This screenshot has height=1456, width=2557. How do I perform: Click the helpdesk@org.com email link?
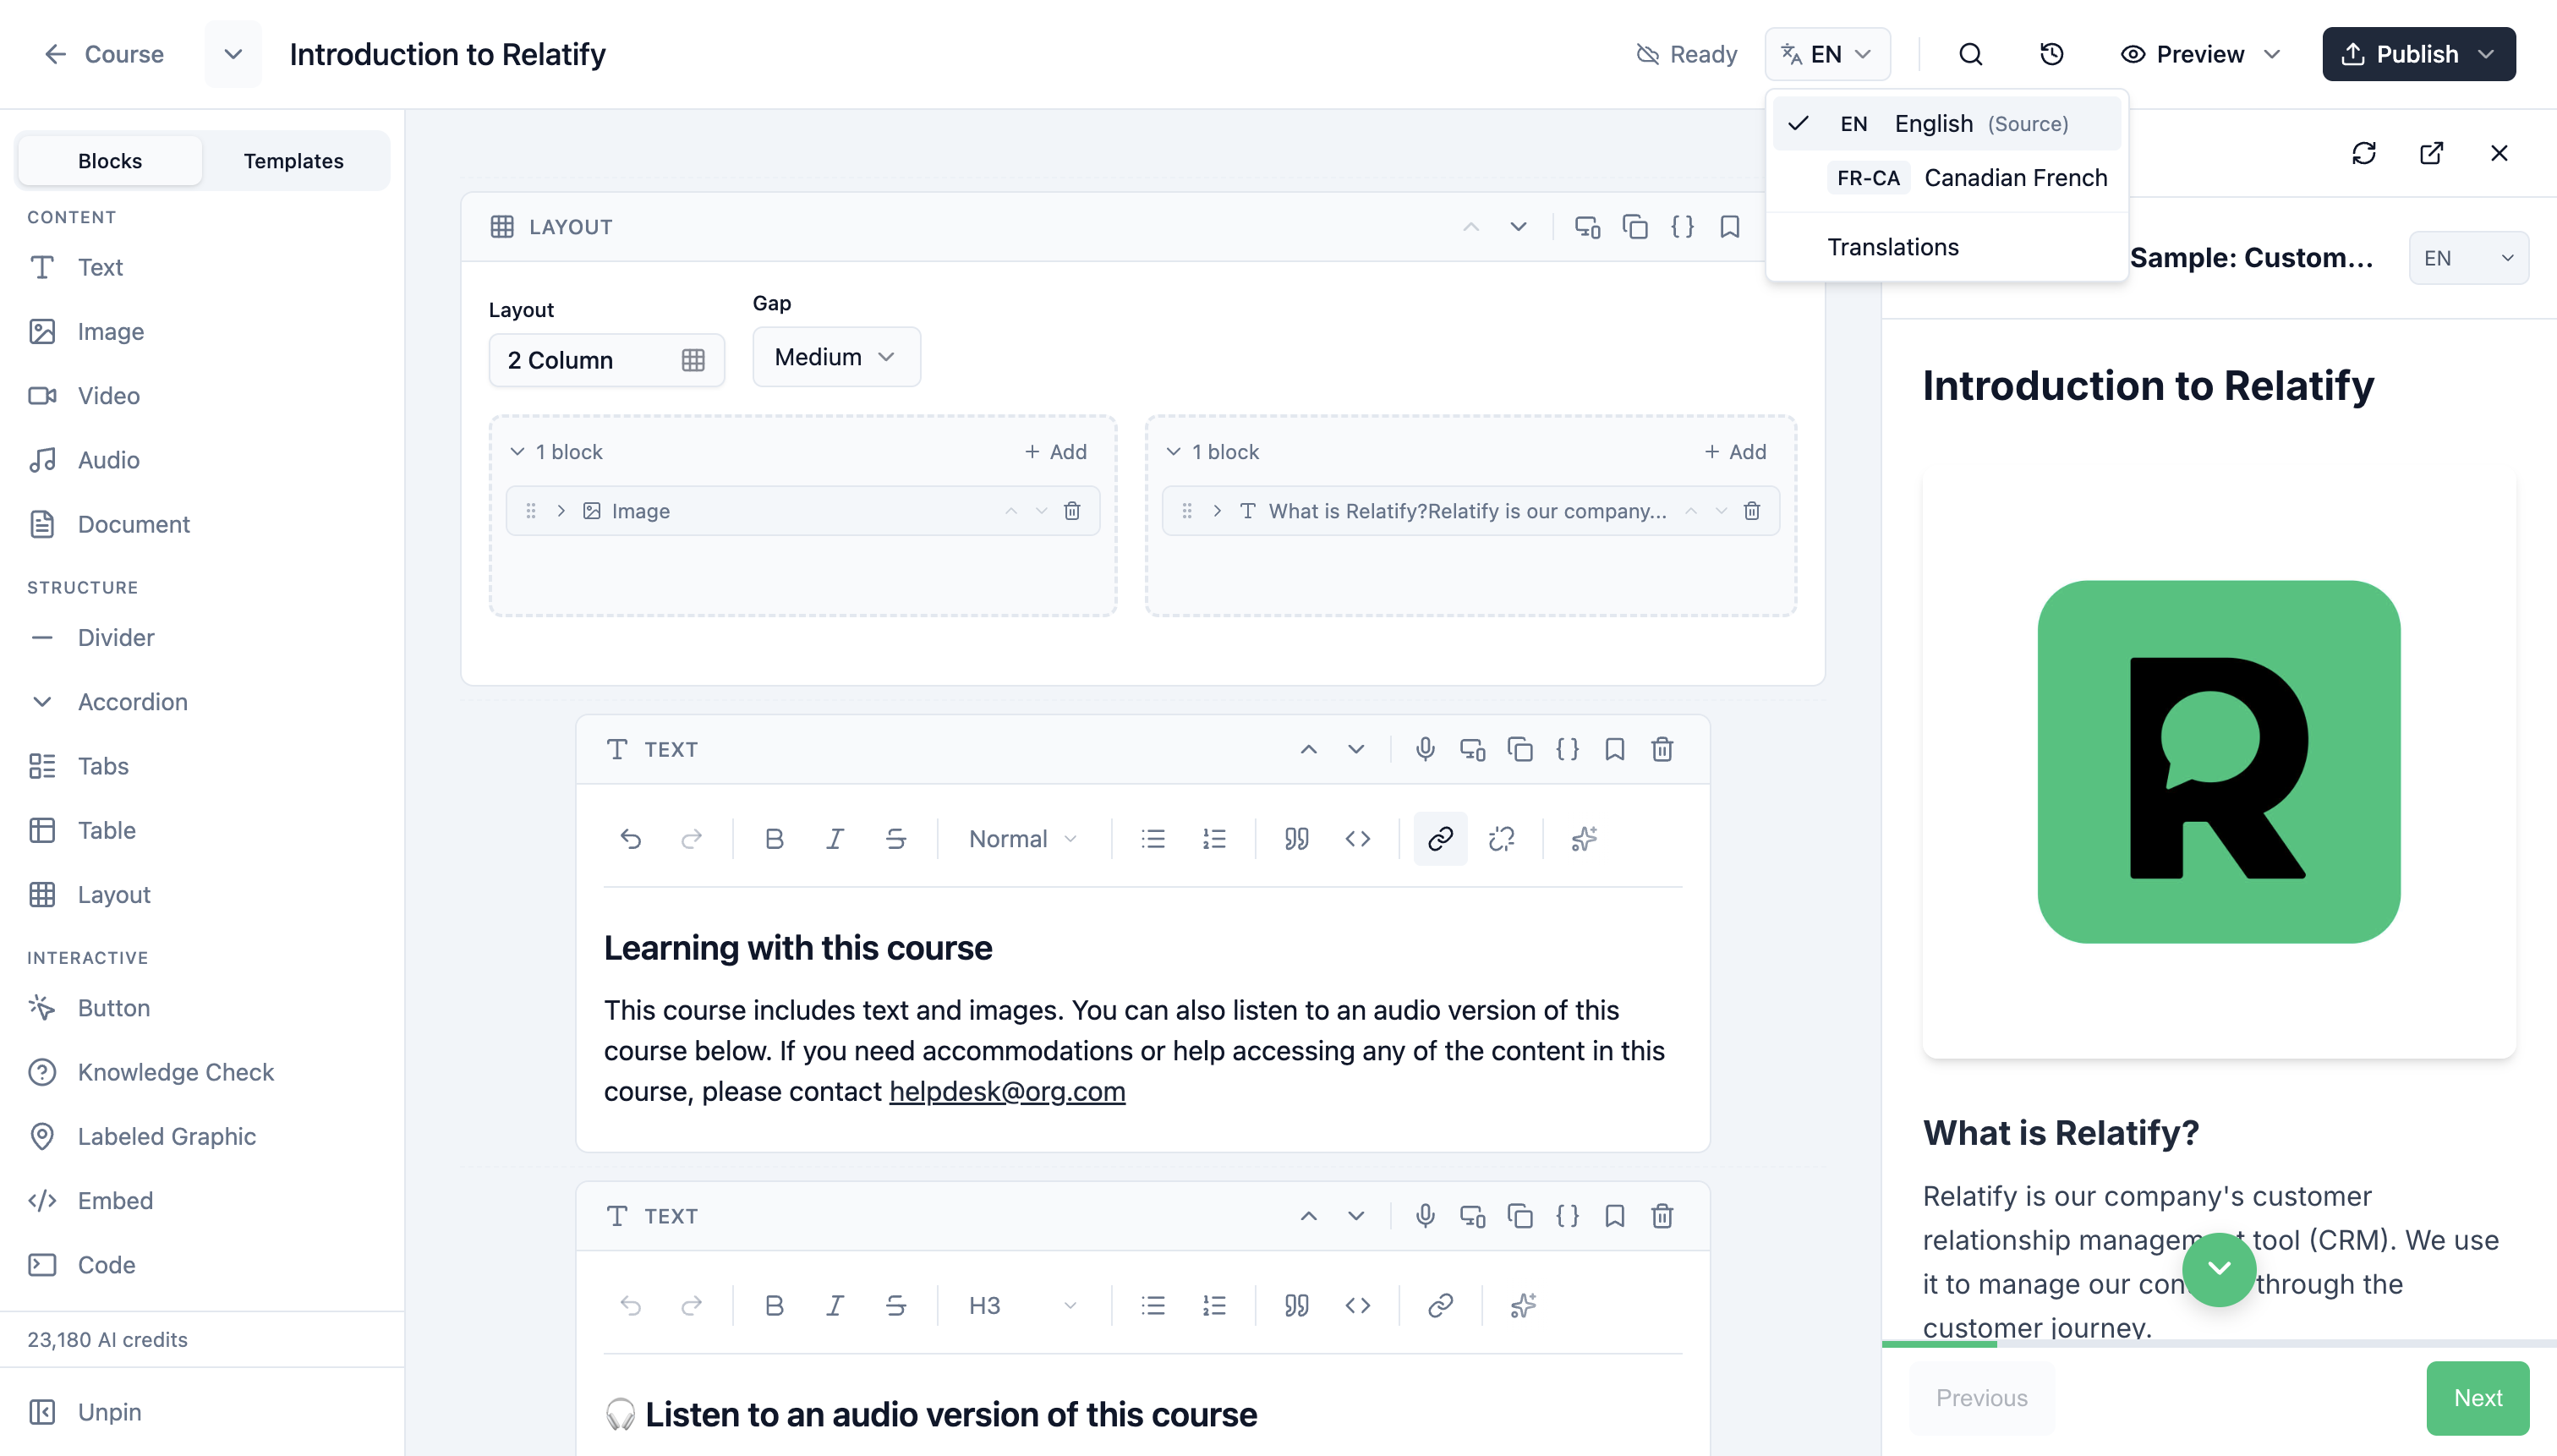[x=1006, y=1091]
